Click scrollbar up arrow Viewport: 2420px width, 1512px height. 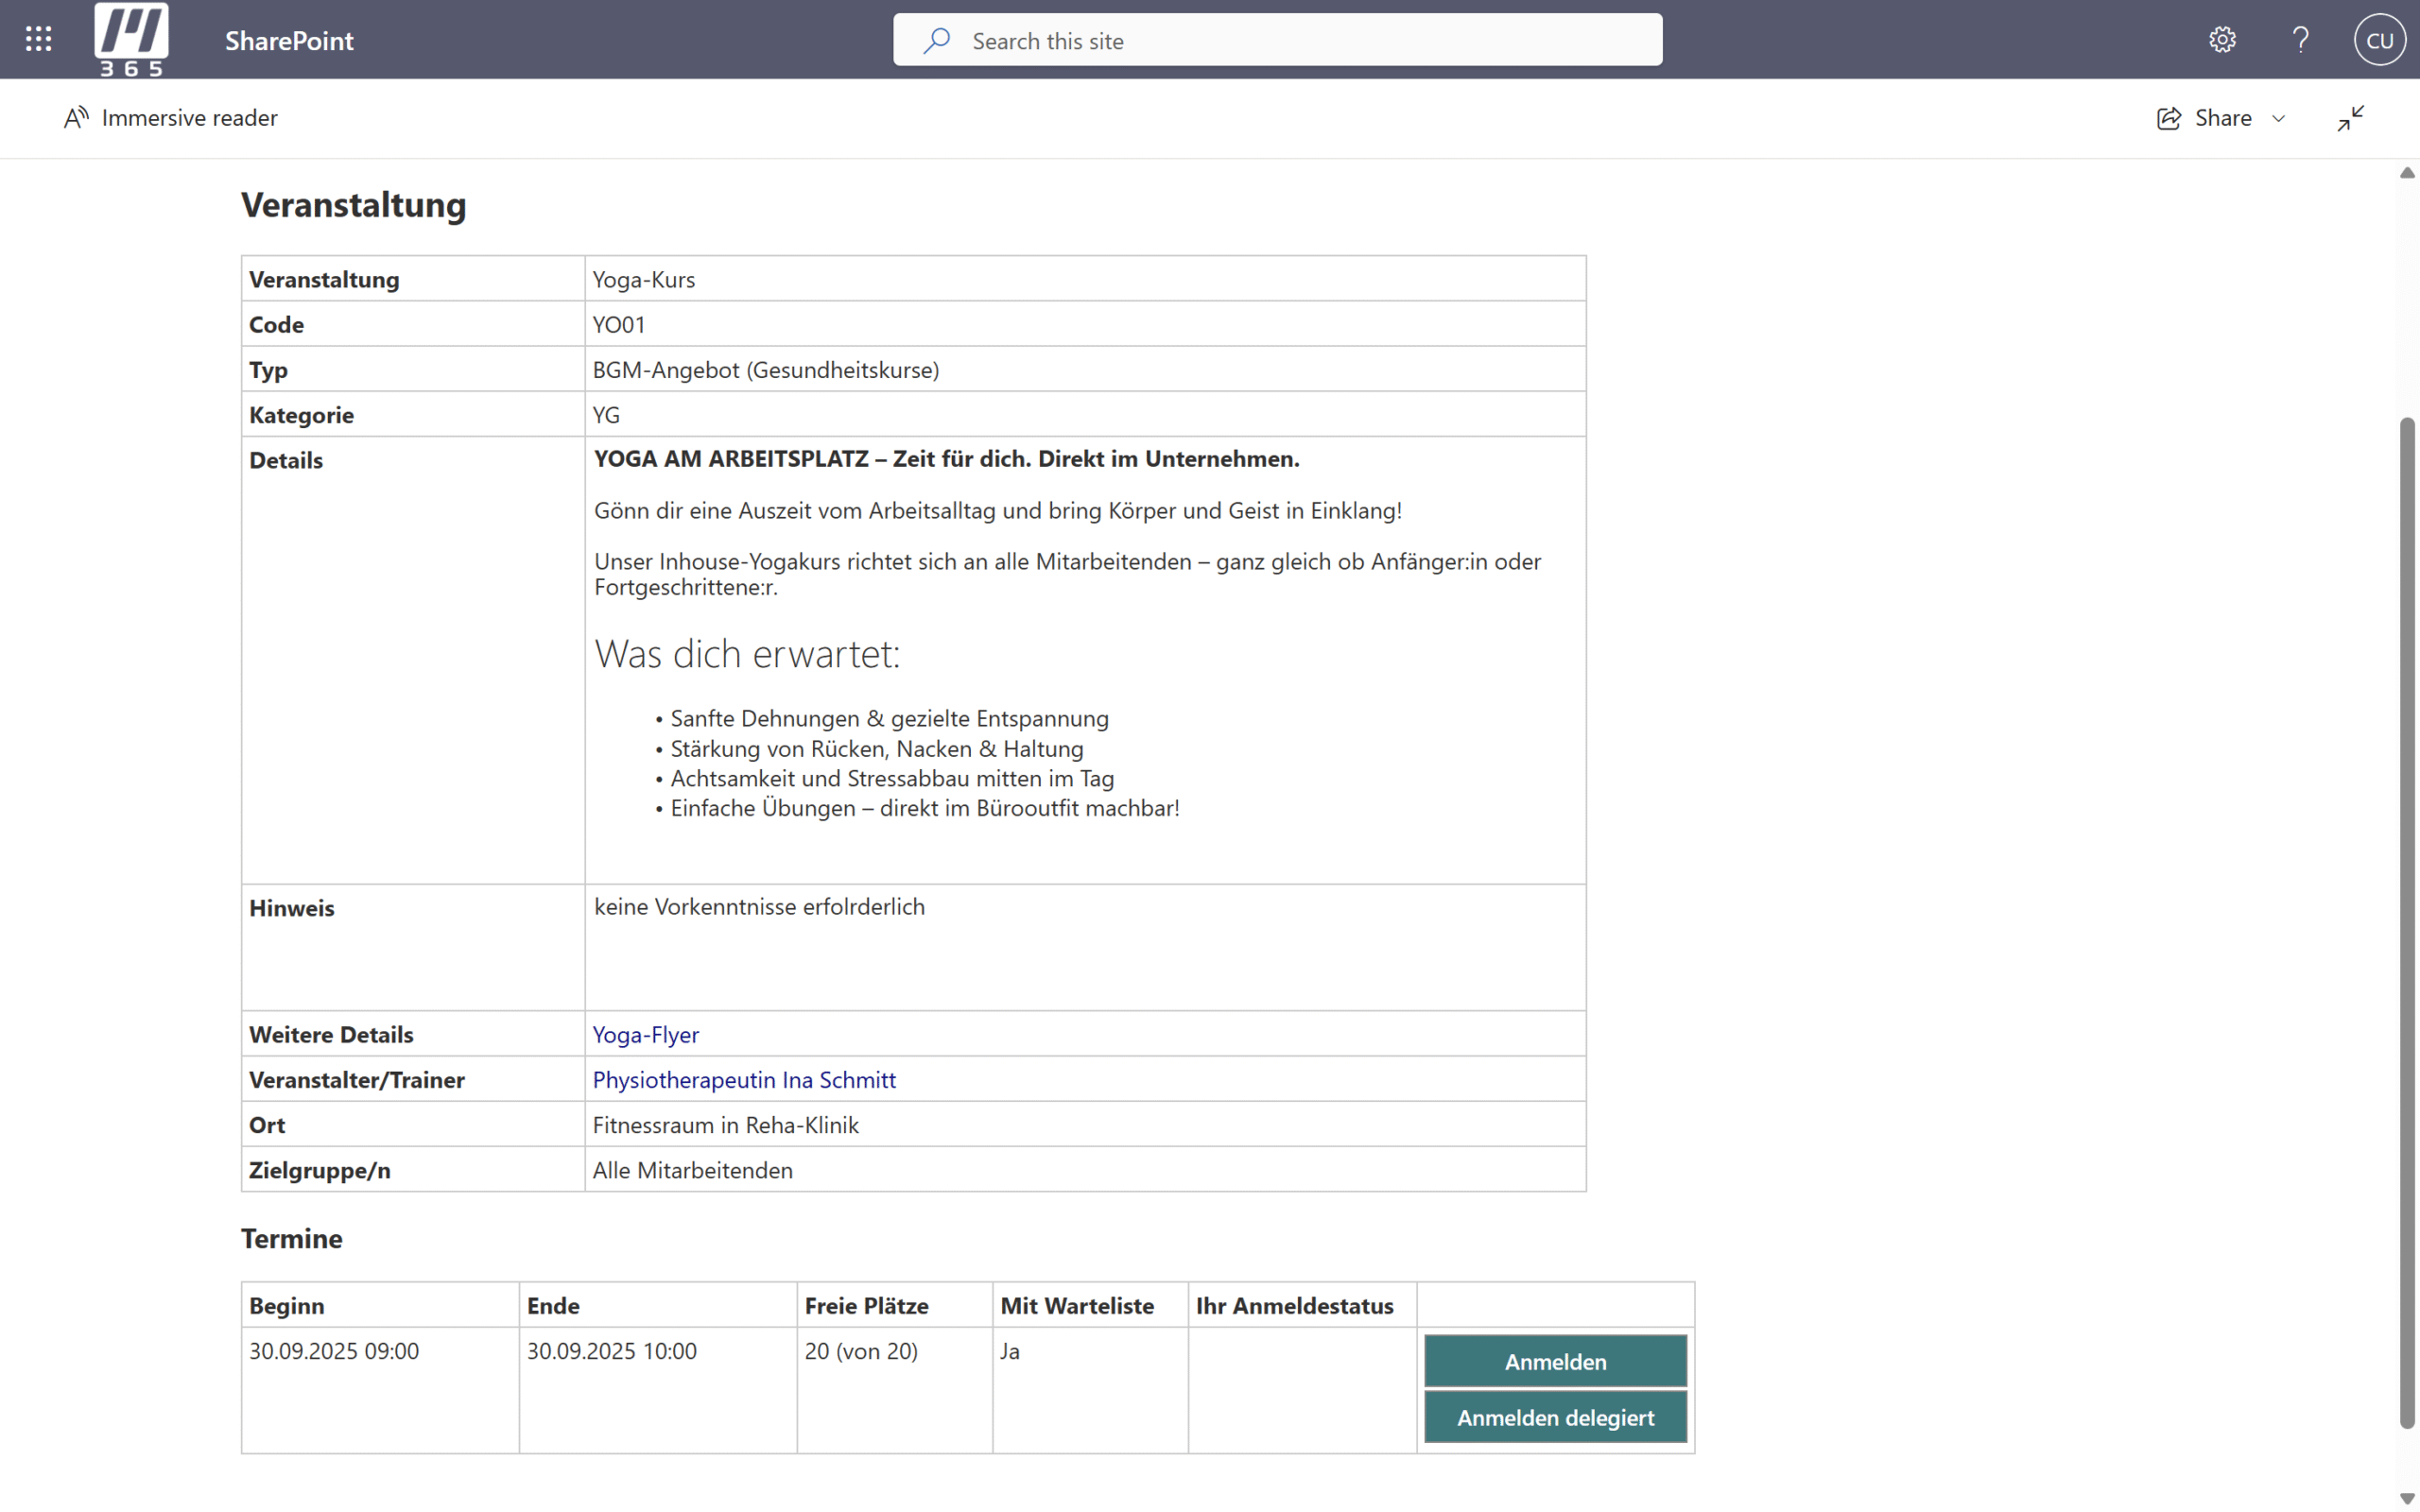tap(2407, 173)
